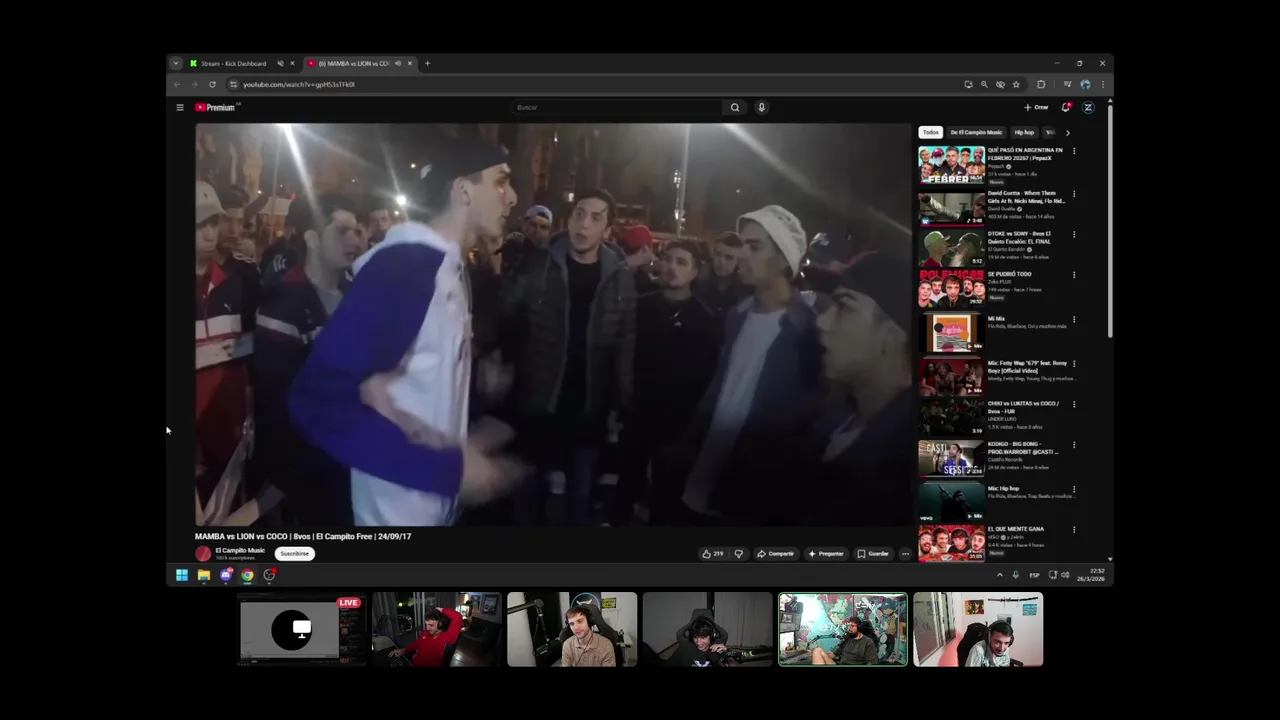Dislike the video with thumbs down

point(739,553)
